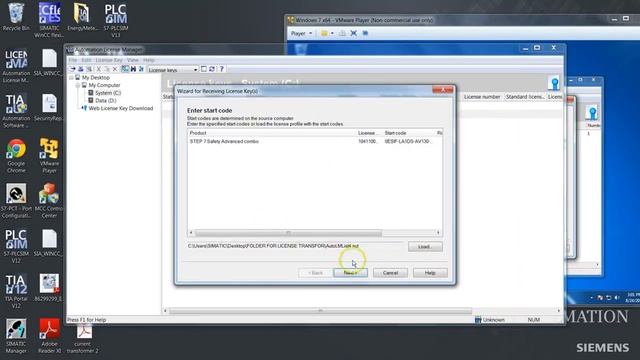Open the Automation Software desktop shortcut
The width and height of the screenshot is (640, 360).
[16, 111]
